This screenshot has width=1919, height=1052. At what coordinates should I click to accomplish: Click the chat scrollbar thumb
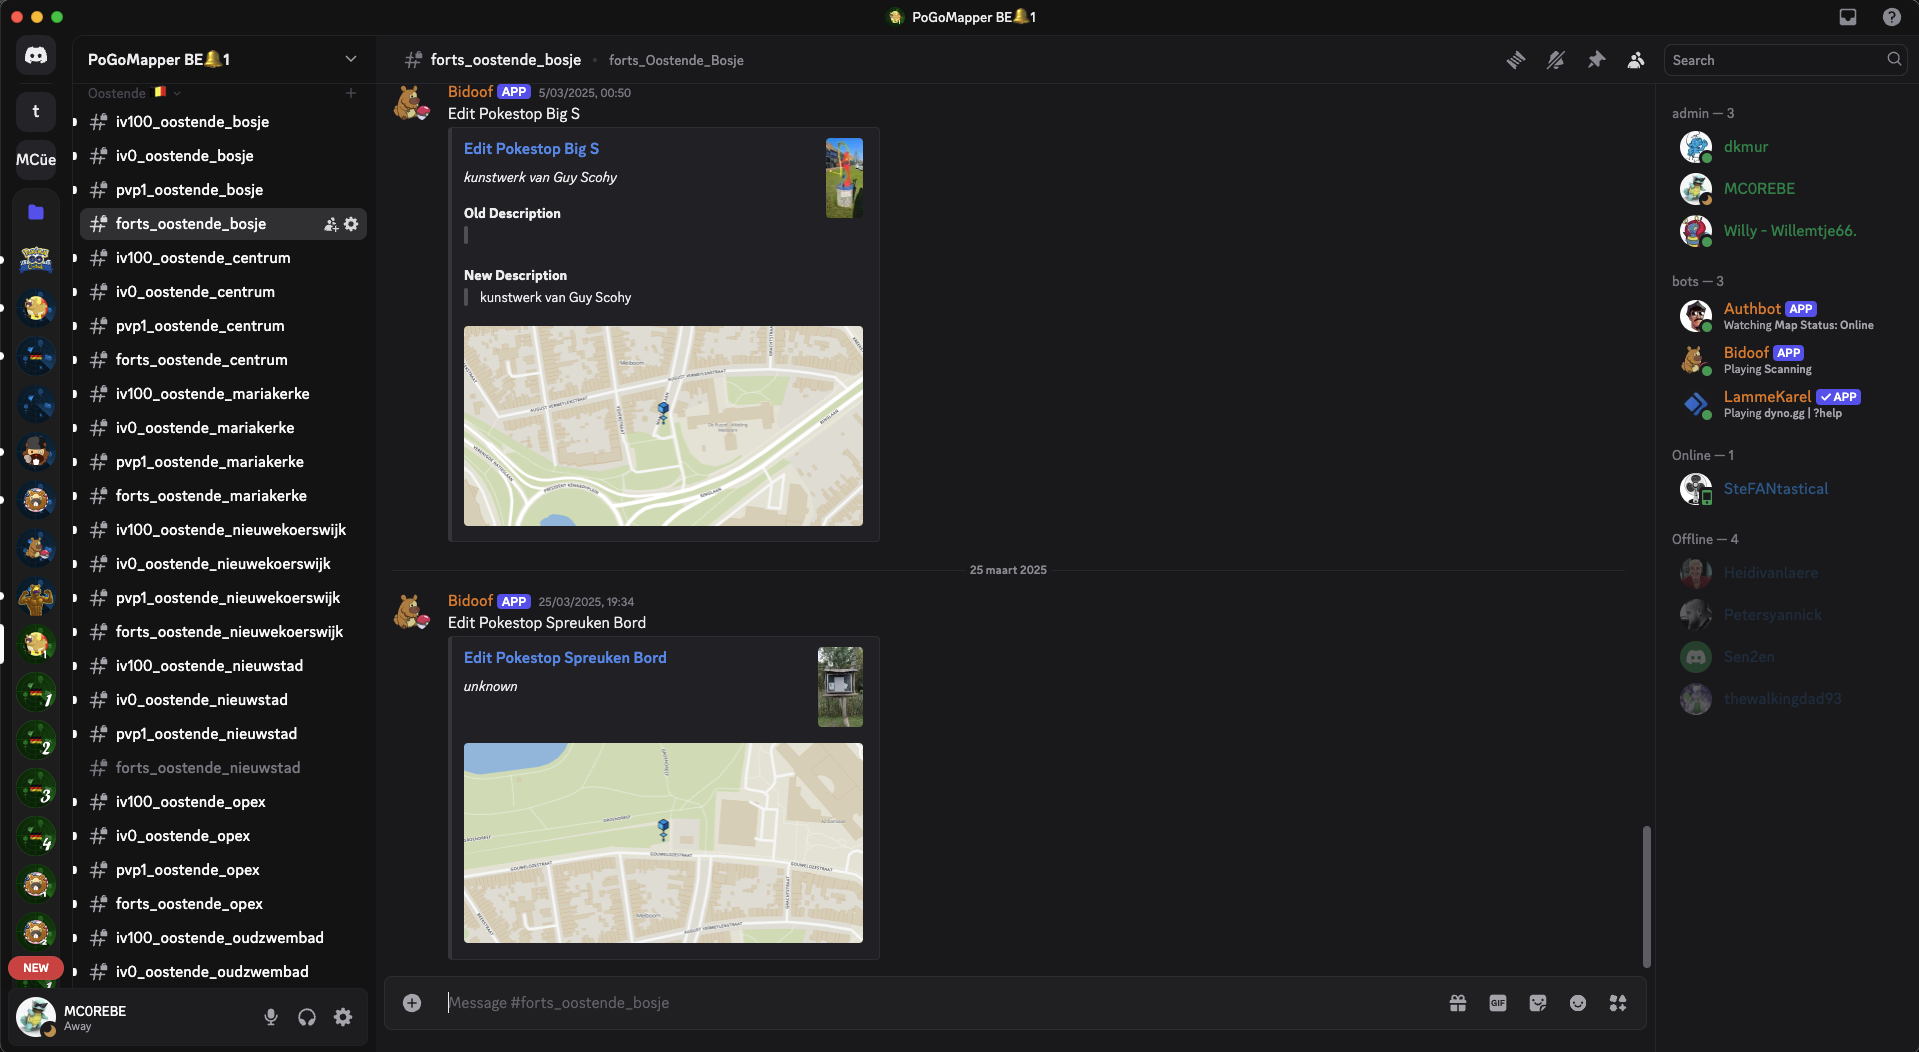[x=1646, y=897]
